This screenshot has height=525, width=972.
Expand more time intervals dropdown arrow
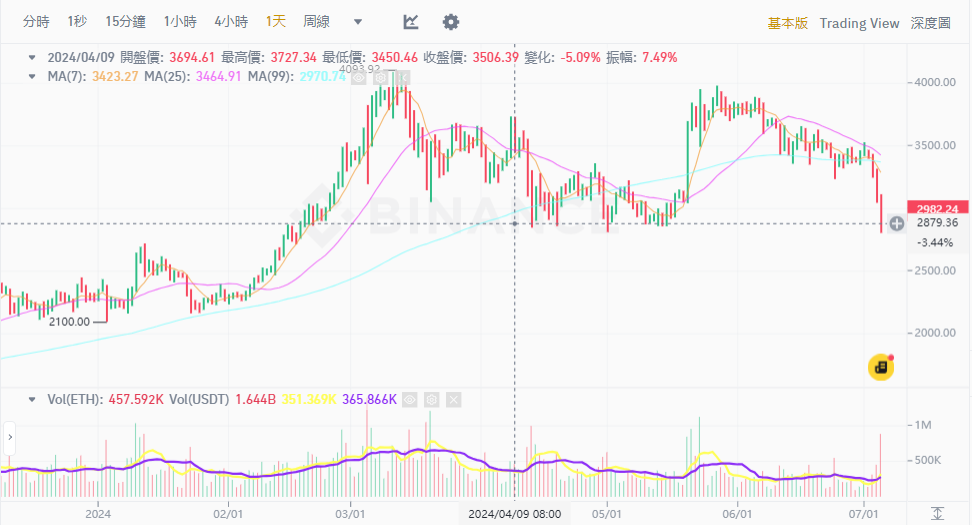pyautogui.click(x=358, y=22)
